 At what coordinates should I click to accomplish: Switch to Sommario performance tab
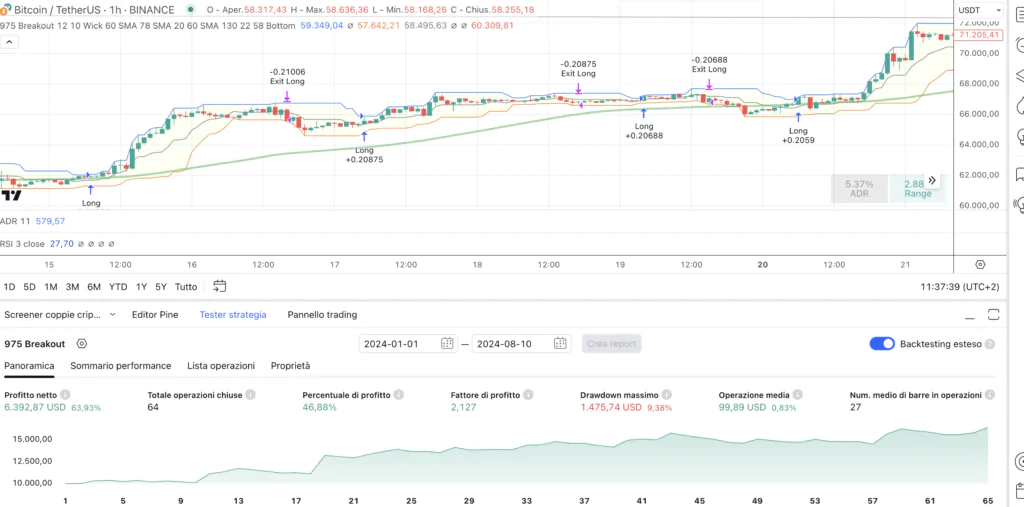pyautogui.click(x=121, y=366)
